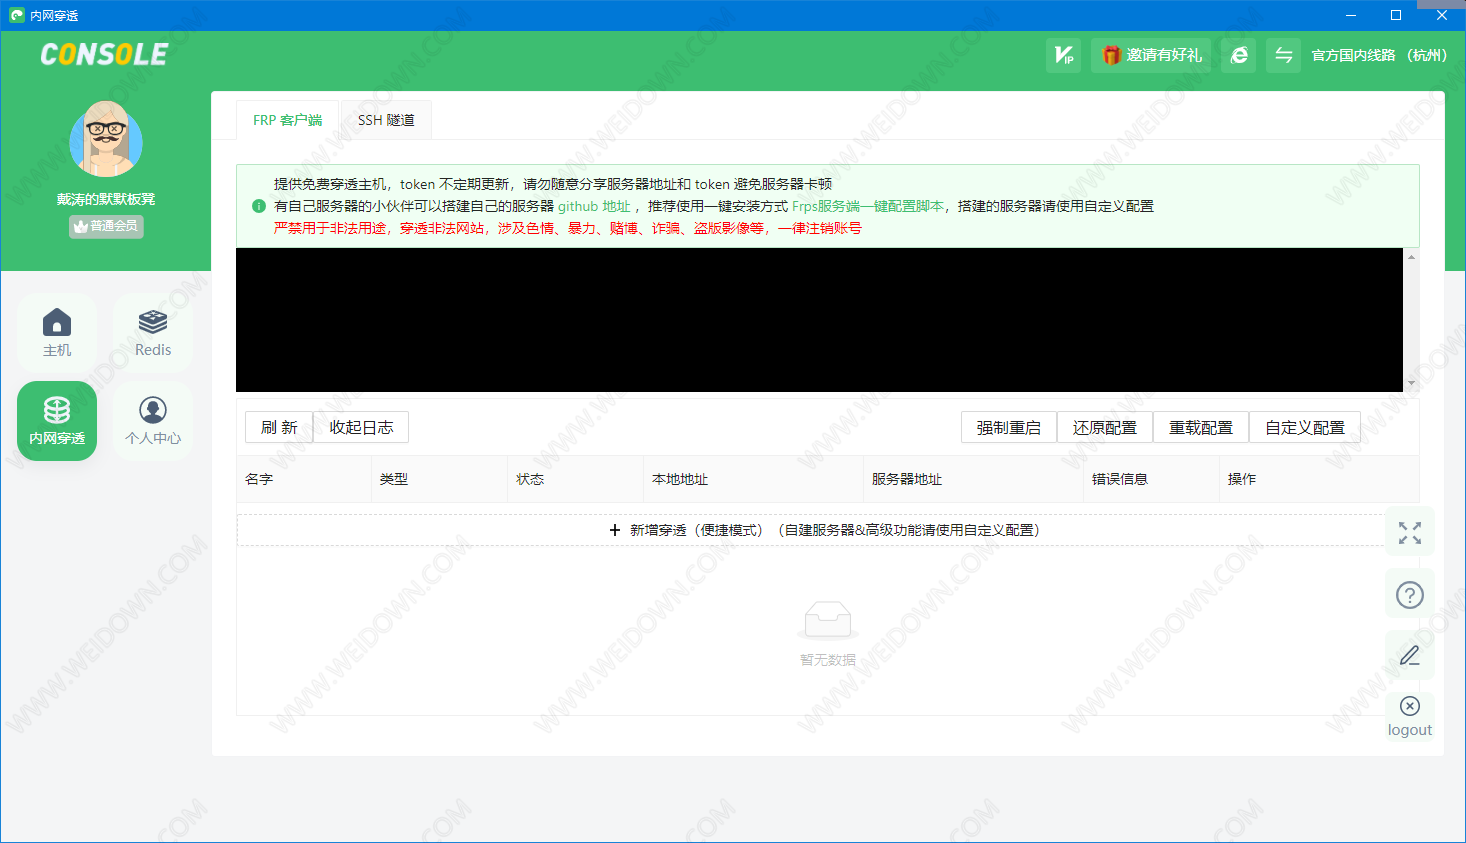The height and width of the screenshot is (843, 1466).
Task: Minimize the 内网穿透 window
Action: click(x=1350, y=15)
